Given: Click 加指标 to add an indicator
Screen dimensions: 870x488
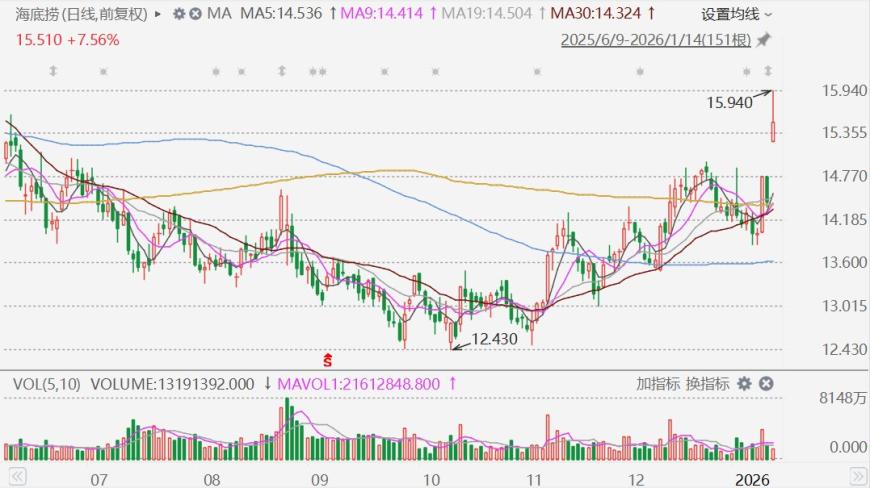Looking at the screenshot, I should [x=658, y=384].
